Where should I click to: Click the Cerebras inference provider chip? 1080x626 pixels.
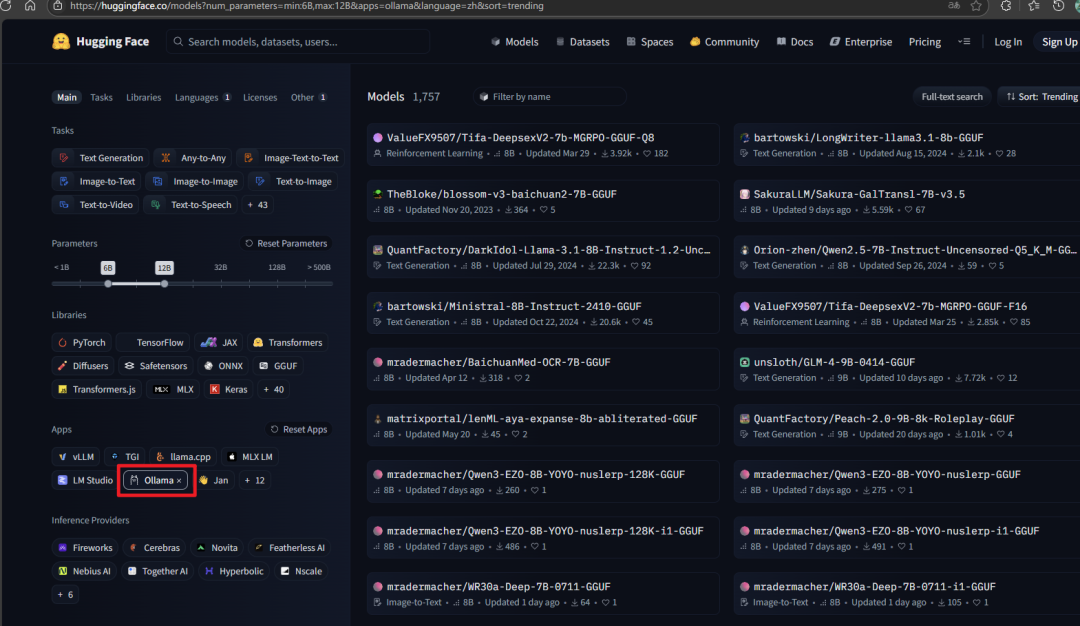[x=154, y=547]
